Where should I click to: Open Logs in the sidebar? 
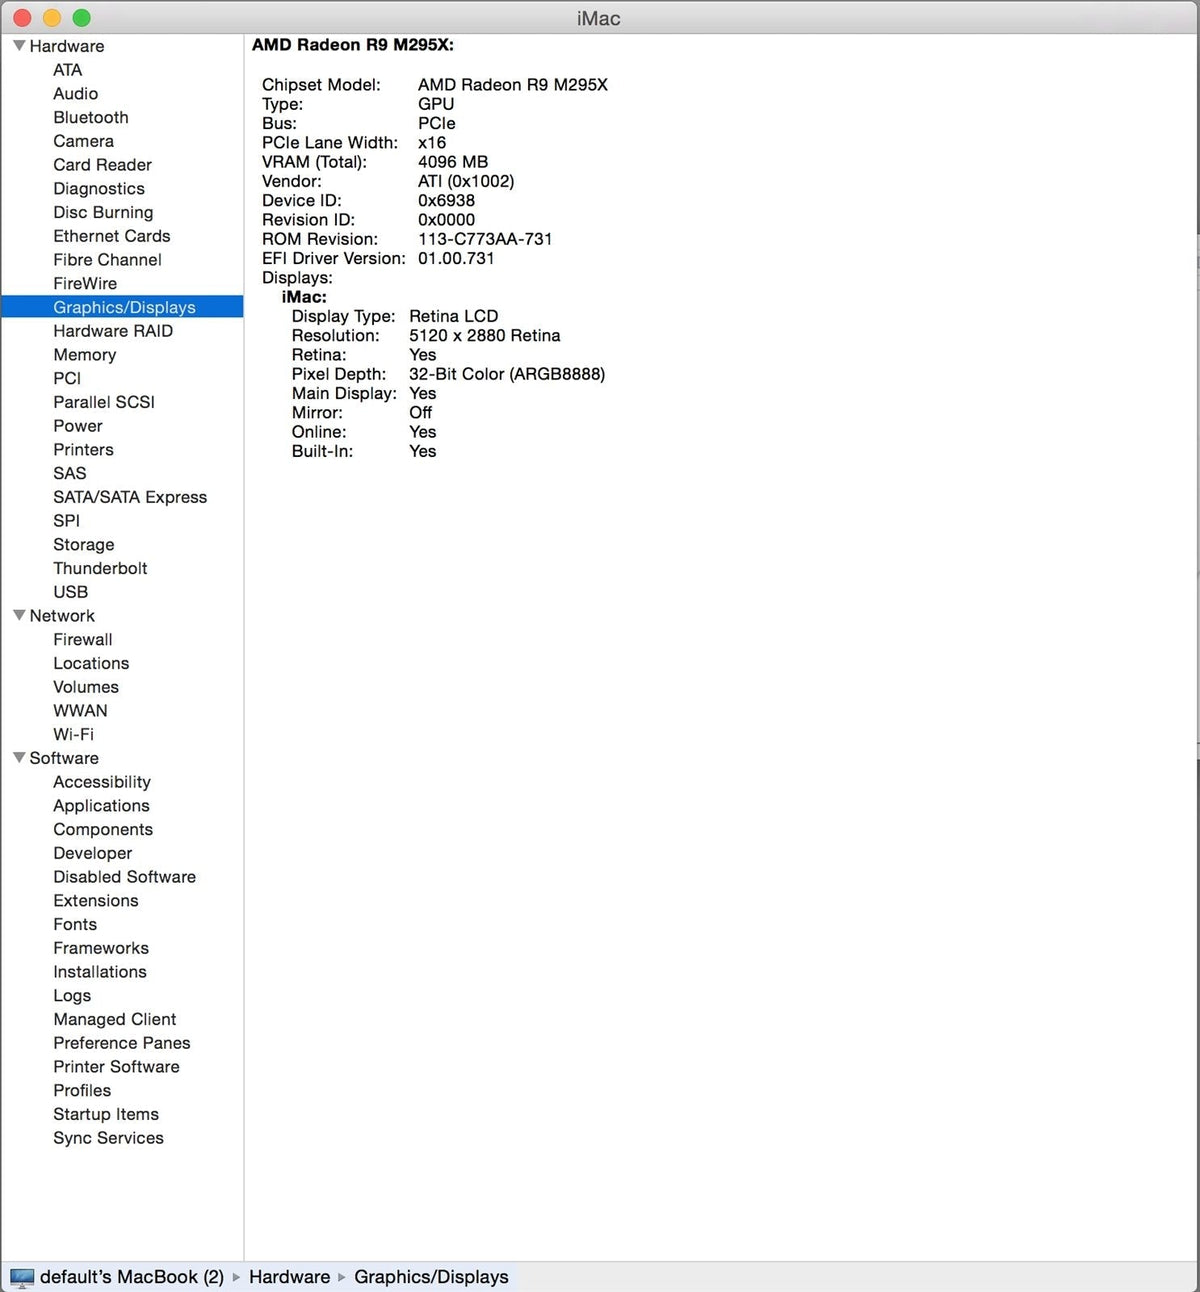[72, 996]
